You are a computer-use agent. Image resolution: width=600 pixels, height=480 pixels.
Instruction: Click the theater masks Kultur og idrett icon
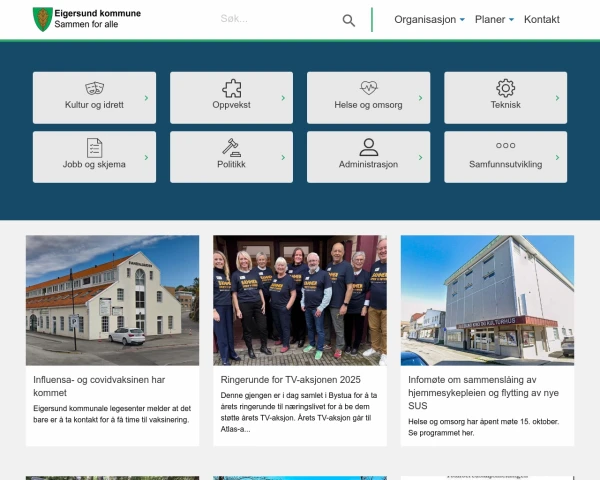point(94,88)
